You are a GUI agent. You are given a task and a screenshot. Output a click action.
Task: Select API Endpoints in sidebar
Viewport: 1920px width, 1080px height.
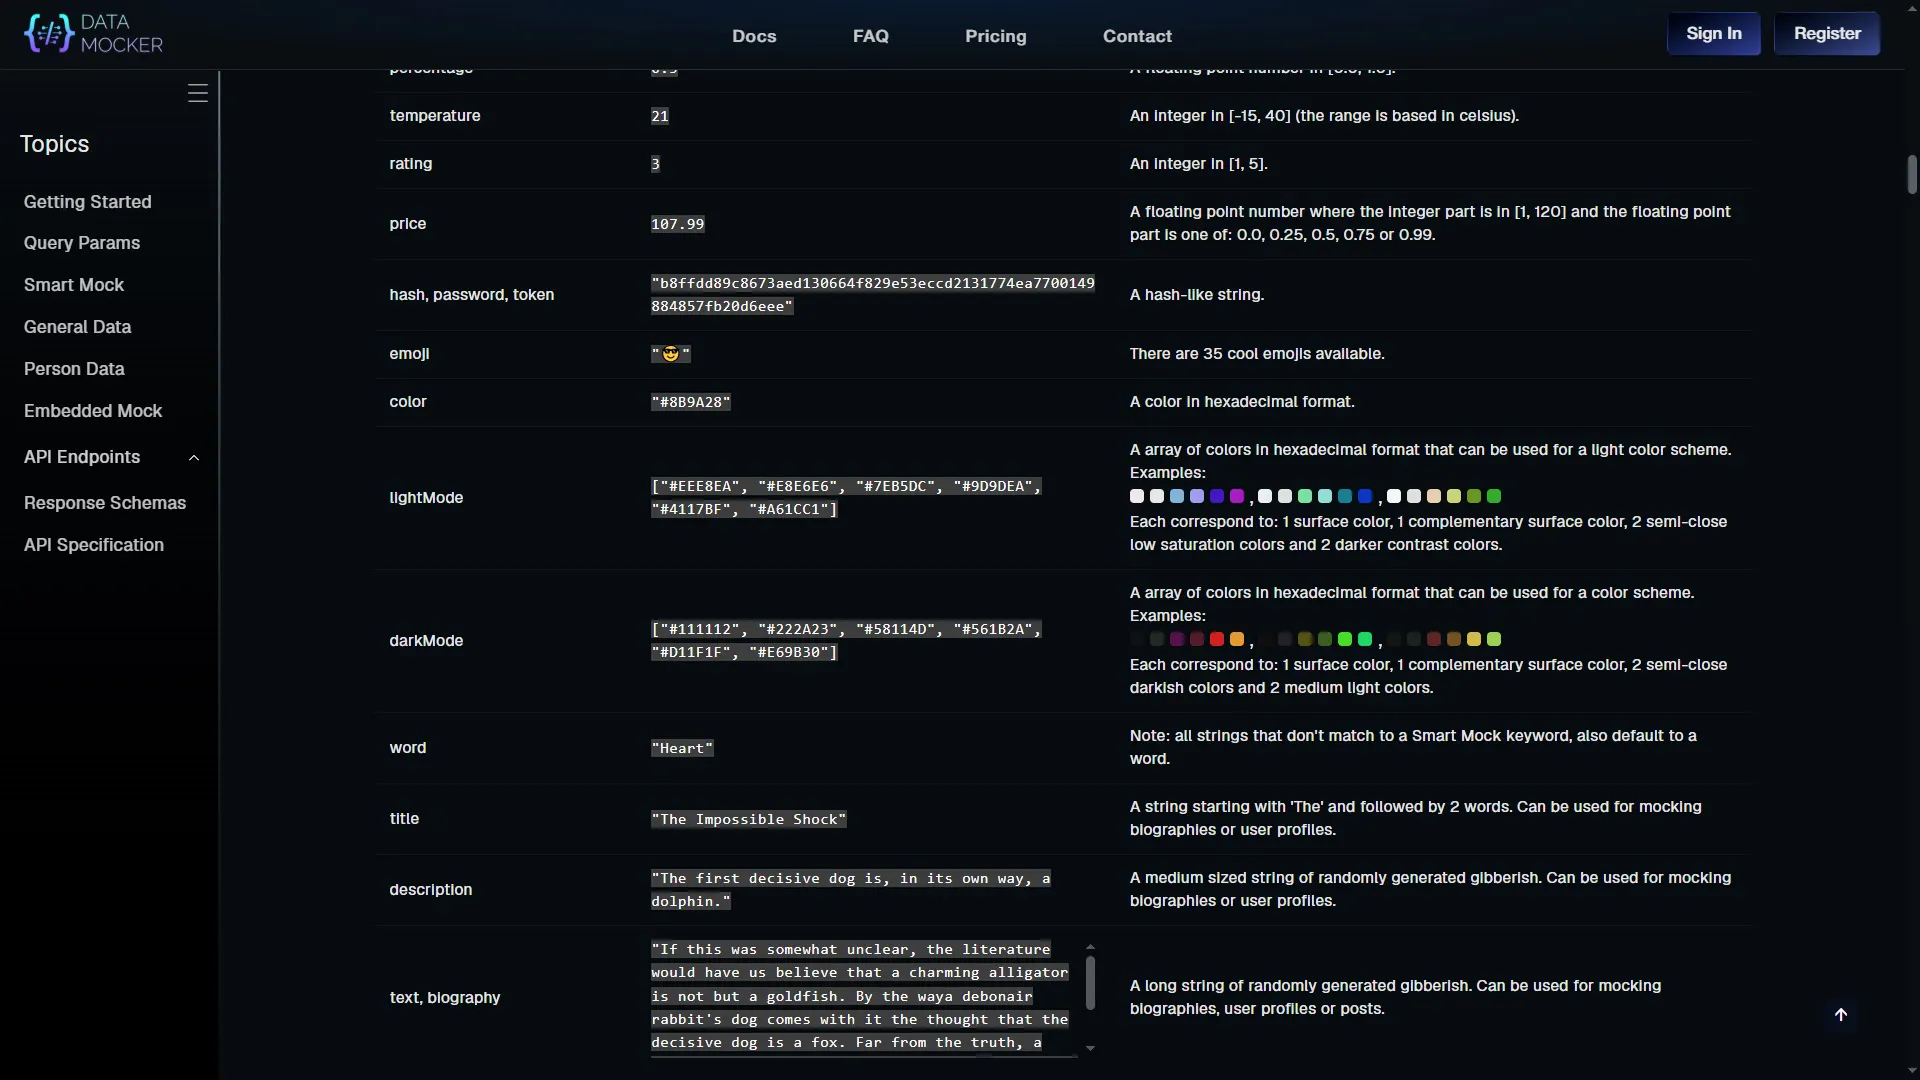[x=82, y=457]
